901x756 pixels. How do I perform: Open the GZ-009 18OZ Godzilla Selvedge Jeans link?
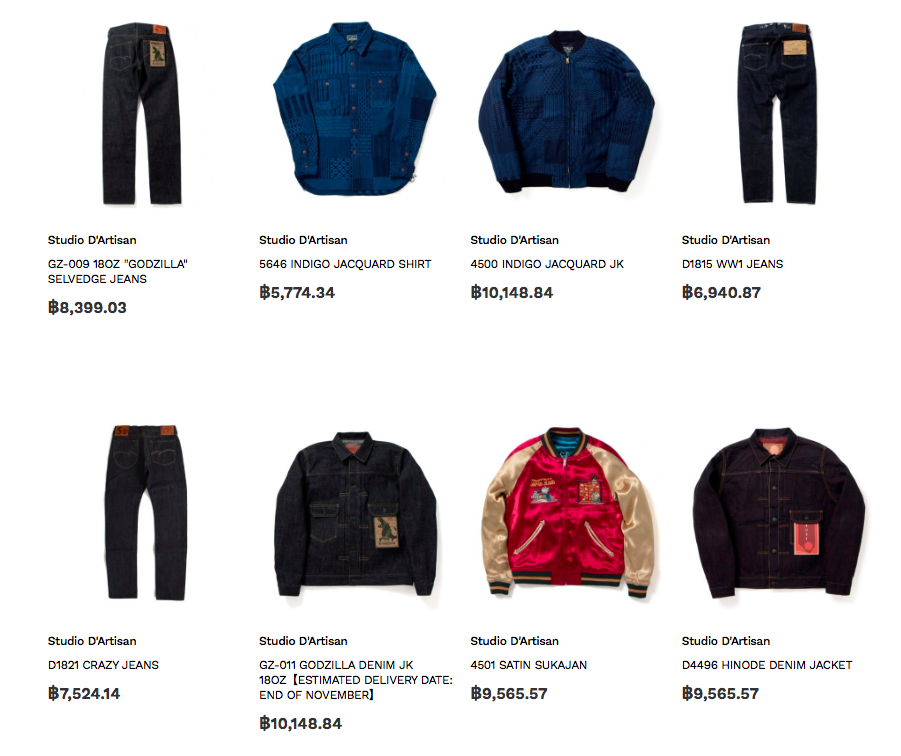point(118,272)
